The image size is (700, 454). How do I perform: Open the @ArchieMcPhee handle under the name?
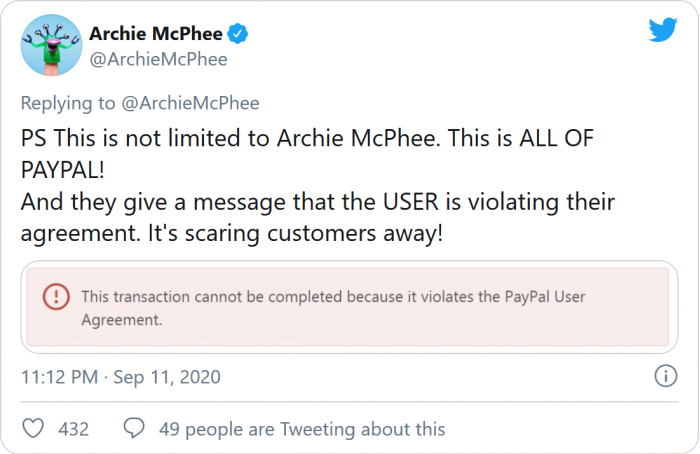coord(158,59)
